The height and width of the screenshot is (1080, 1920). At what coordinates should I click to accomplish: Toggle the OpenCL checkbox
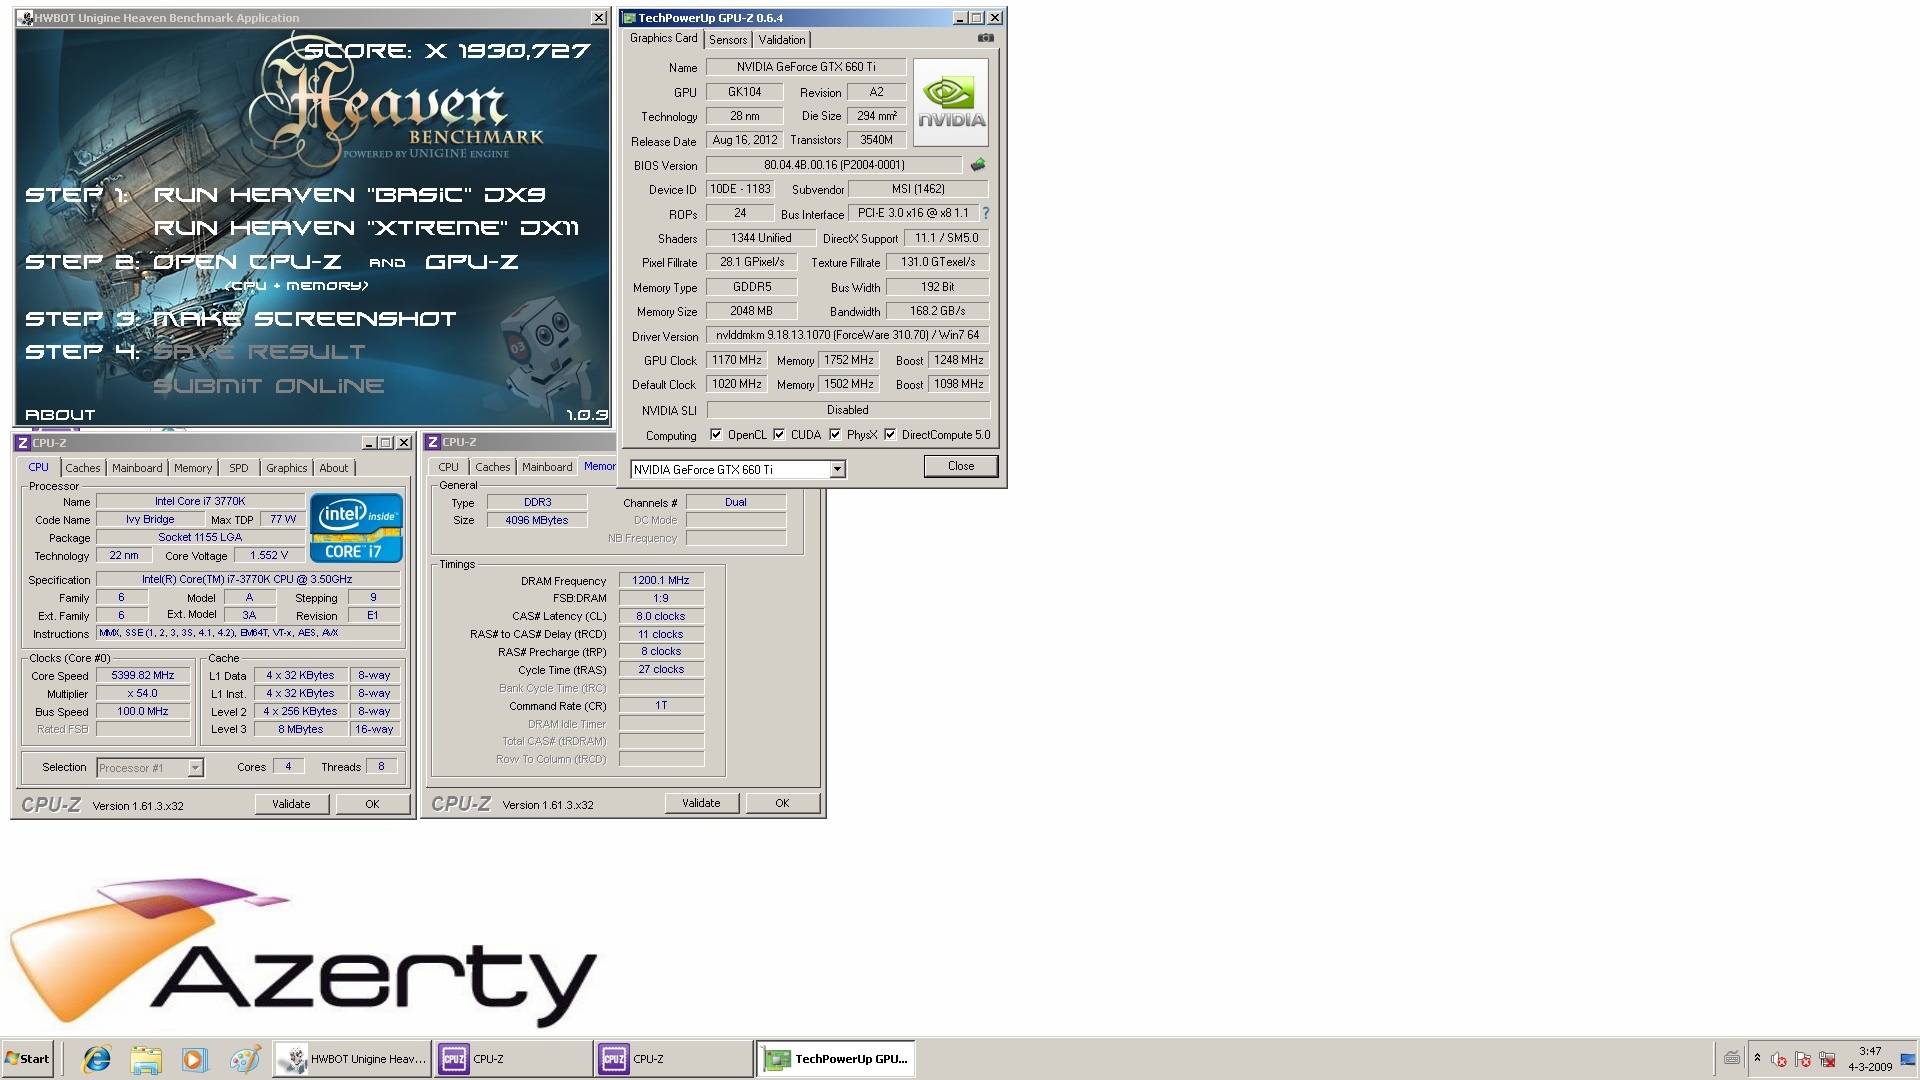(716, 435)
